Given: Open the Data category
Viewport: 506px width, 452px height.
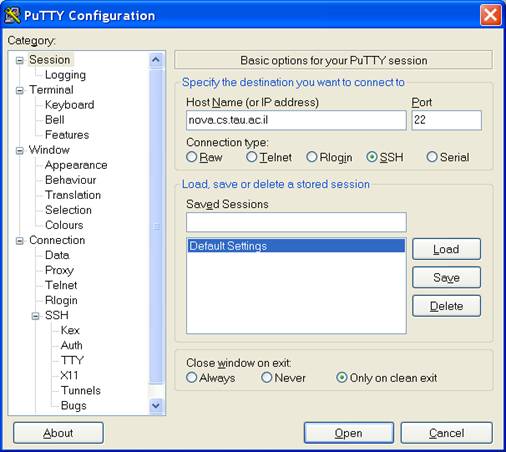Looking at the screenshot, I should [x=57, y=255].
